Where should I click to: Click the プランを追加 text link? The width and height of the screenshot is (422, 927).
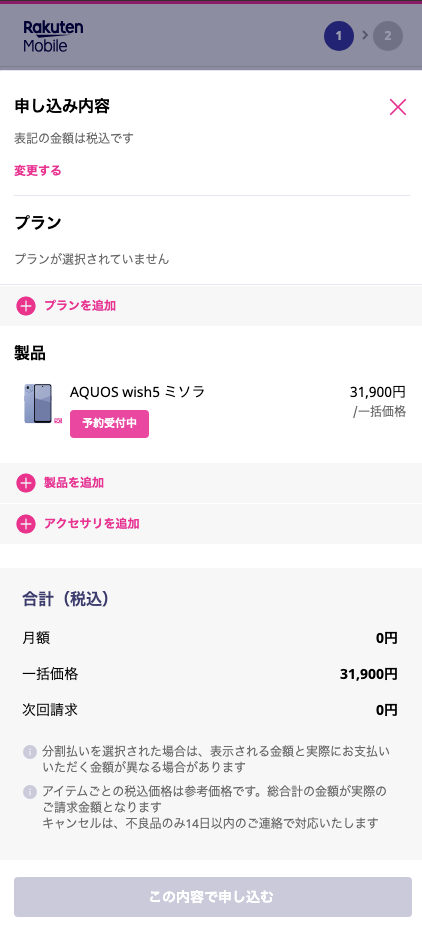[80, 306]
